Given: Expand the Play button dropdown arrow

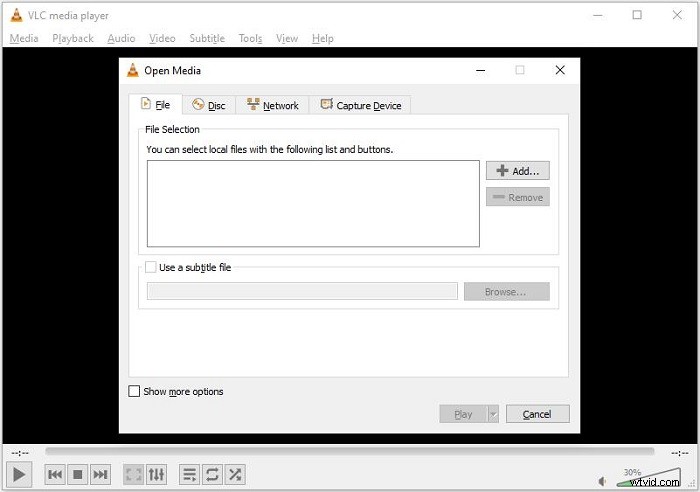Looking at the screenshot, I should [x=493, y=414].
